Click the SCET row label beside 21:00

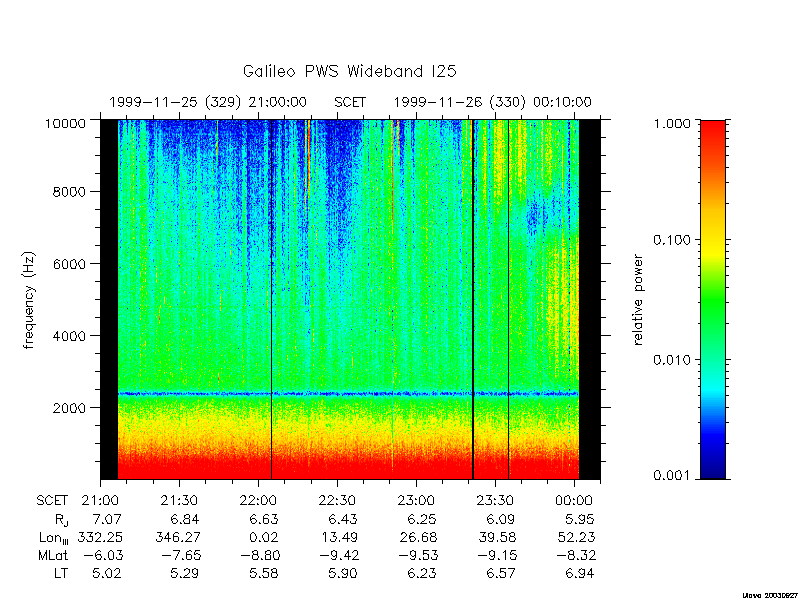(52, 501)
